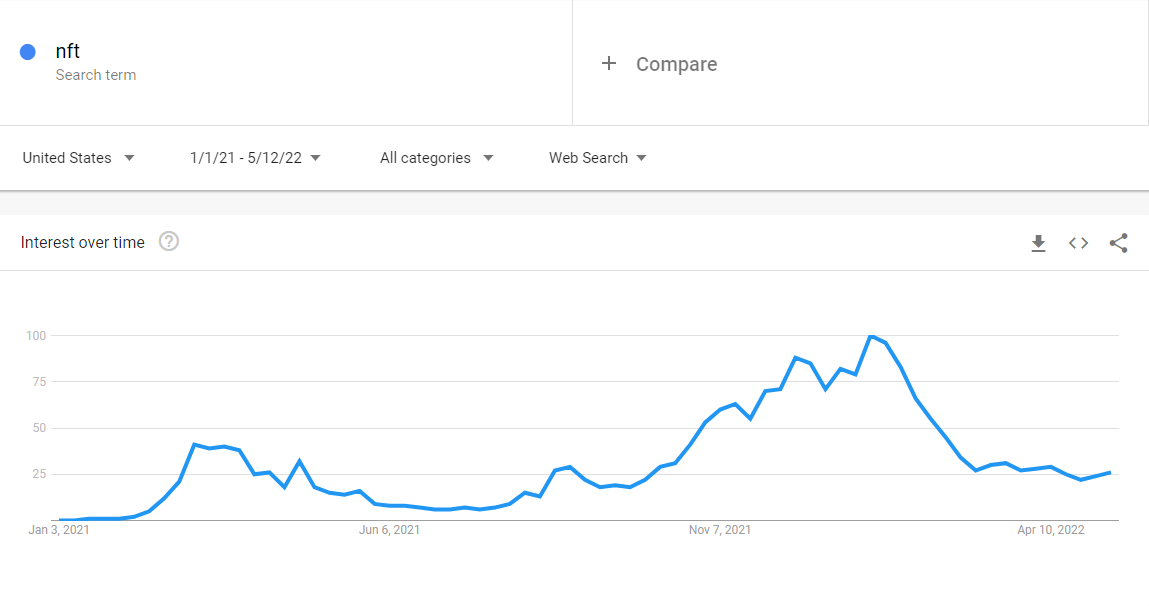Open help for Interest over time
The image size is (1149, 606).
point(169,242)
